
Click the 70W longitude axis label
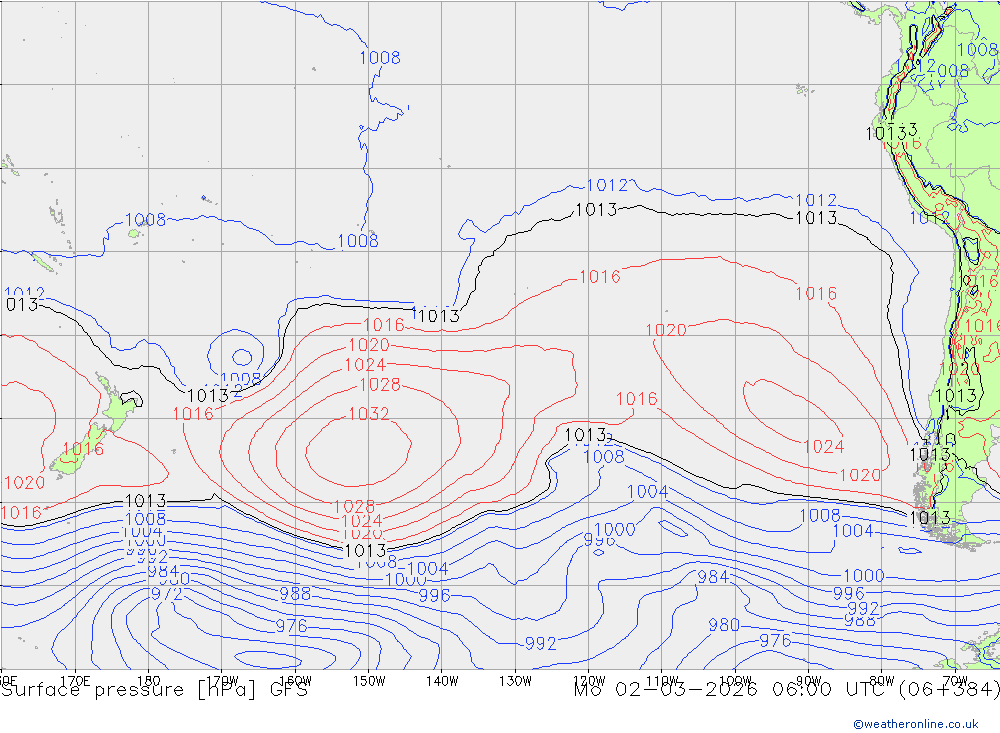point(955,681)
